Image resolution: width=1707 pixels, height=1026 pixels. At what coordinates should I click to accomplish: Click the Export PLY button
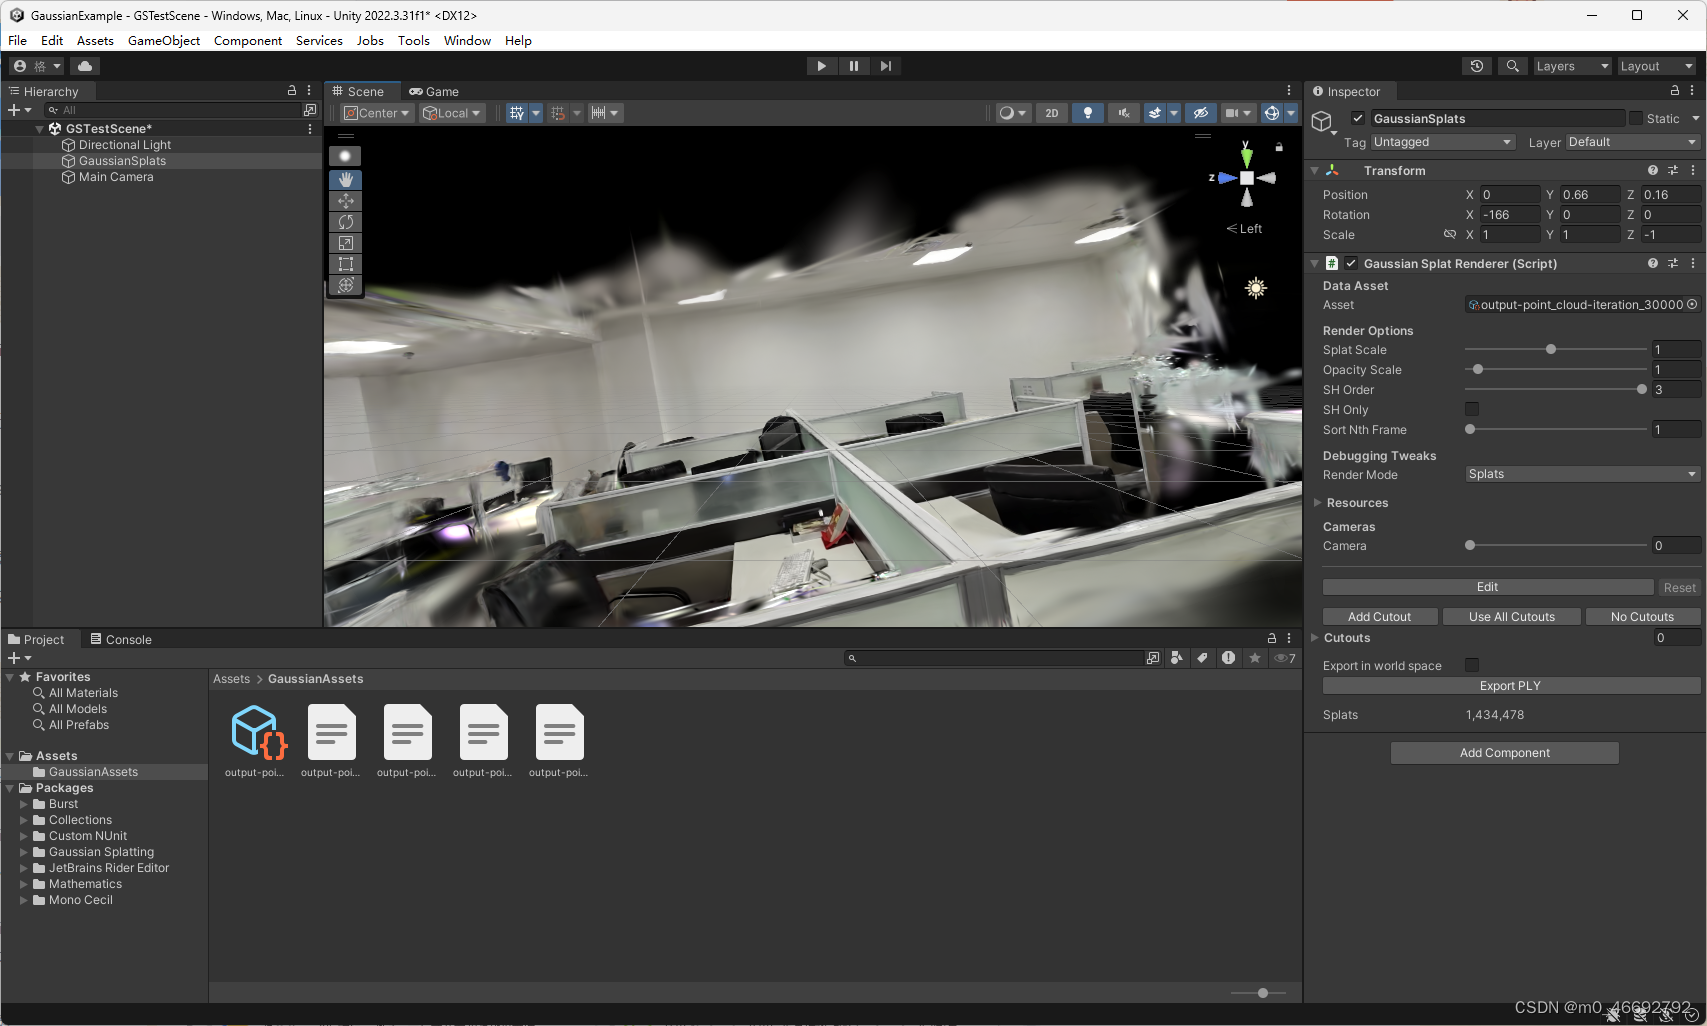click(1509, 685)
